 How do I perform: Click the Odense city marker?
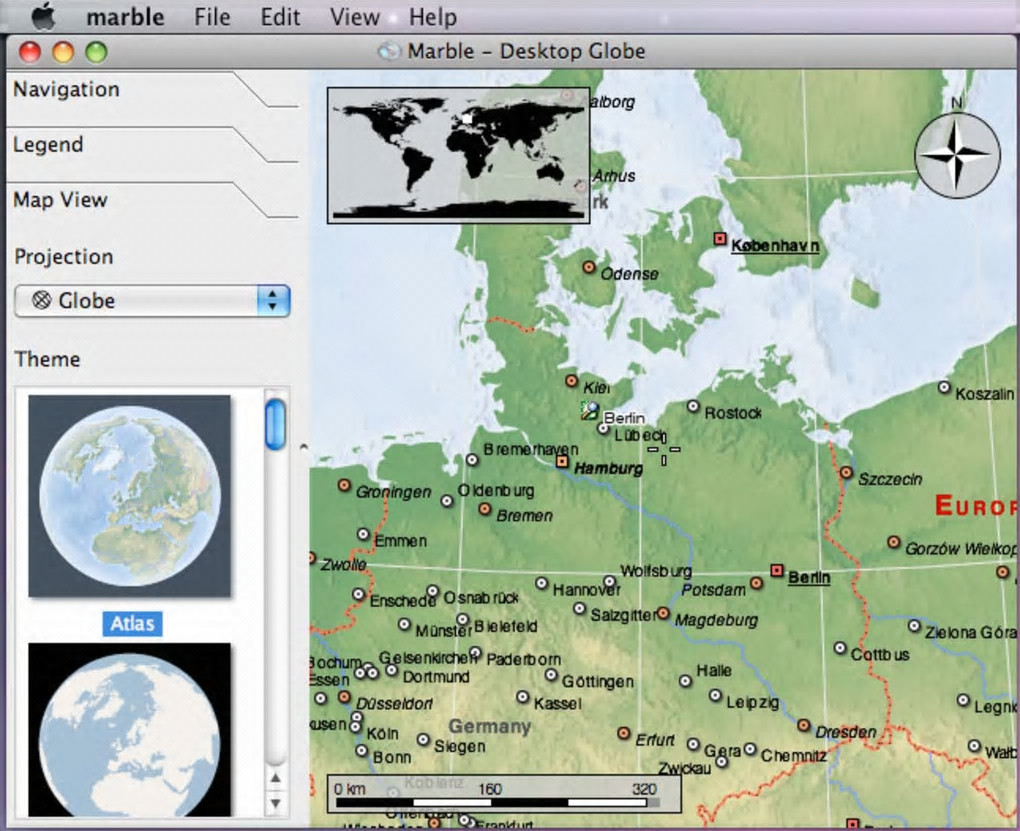coord(589,267)
